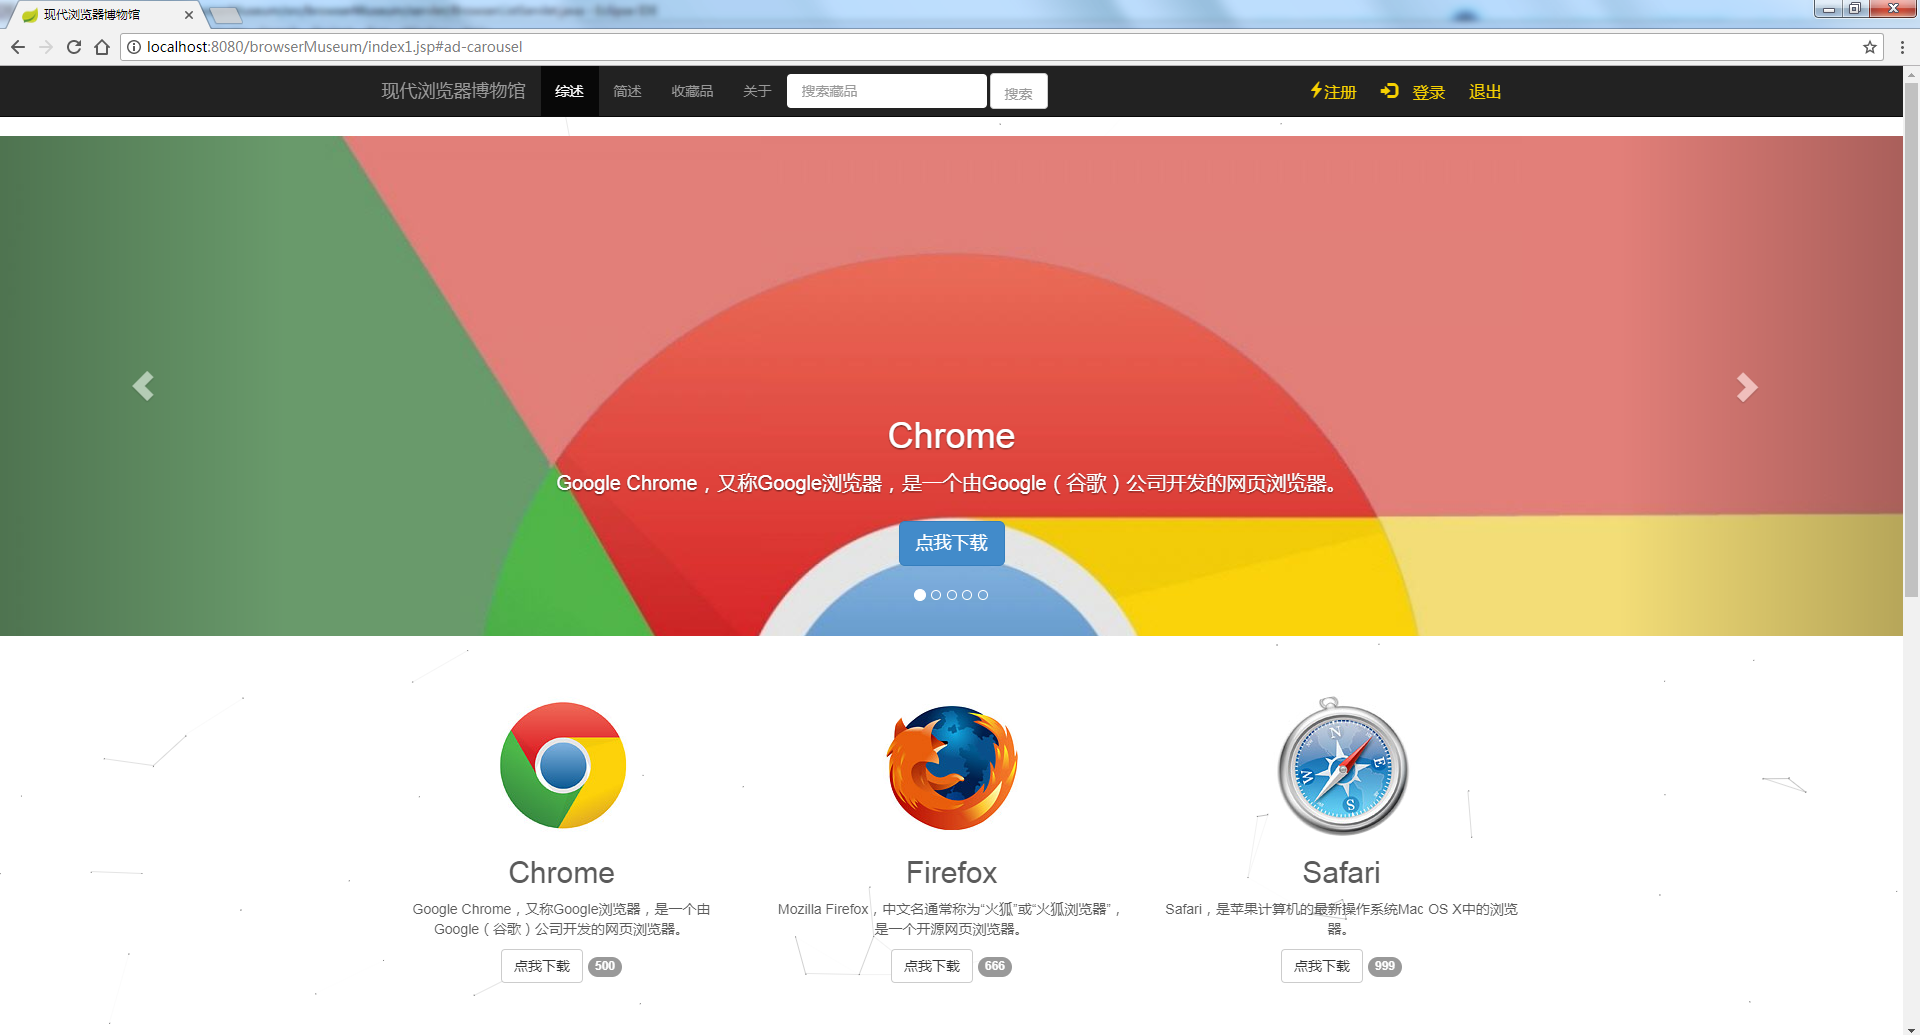The width and height of the screenshot is (1920, 1035).
Task: Jump to the fourth carousel slide dot
Action: [x=967, y=595]
